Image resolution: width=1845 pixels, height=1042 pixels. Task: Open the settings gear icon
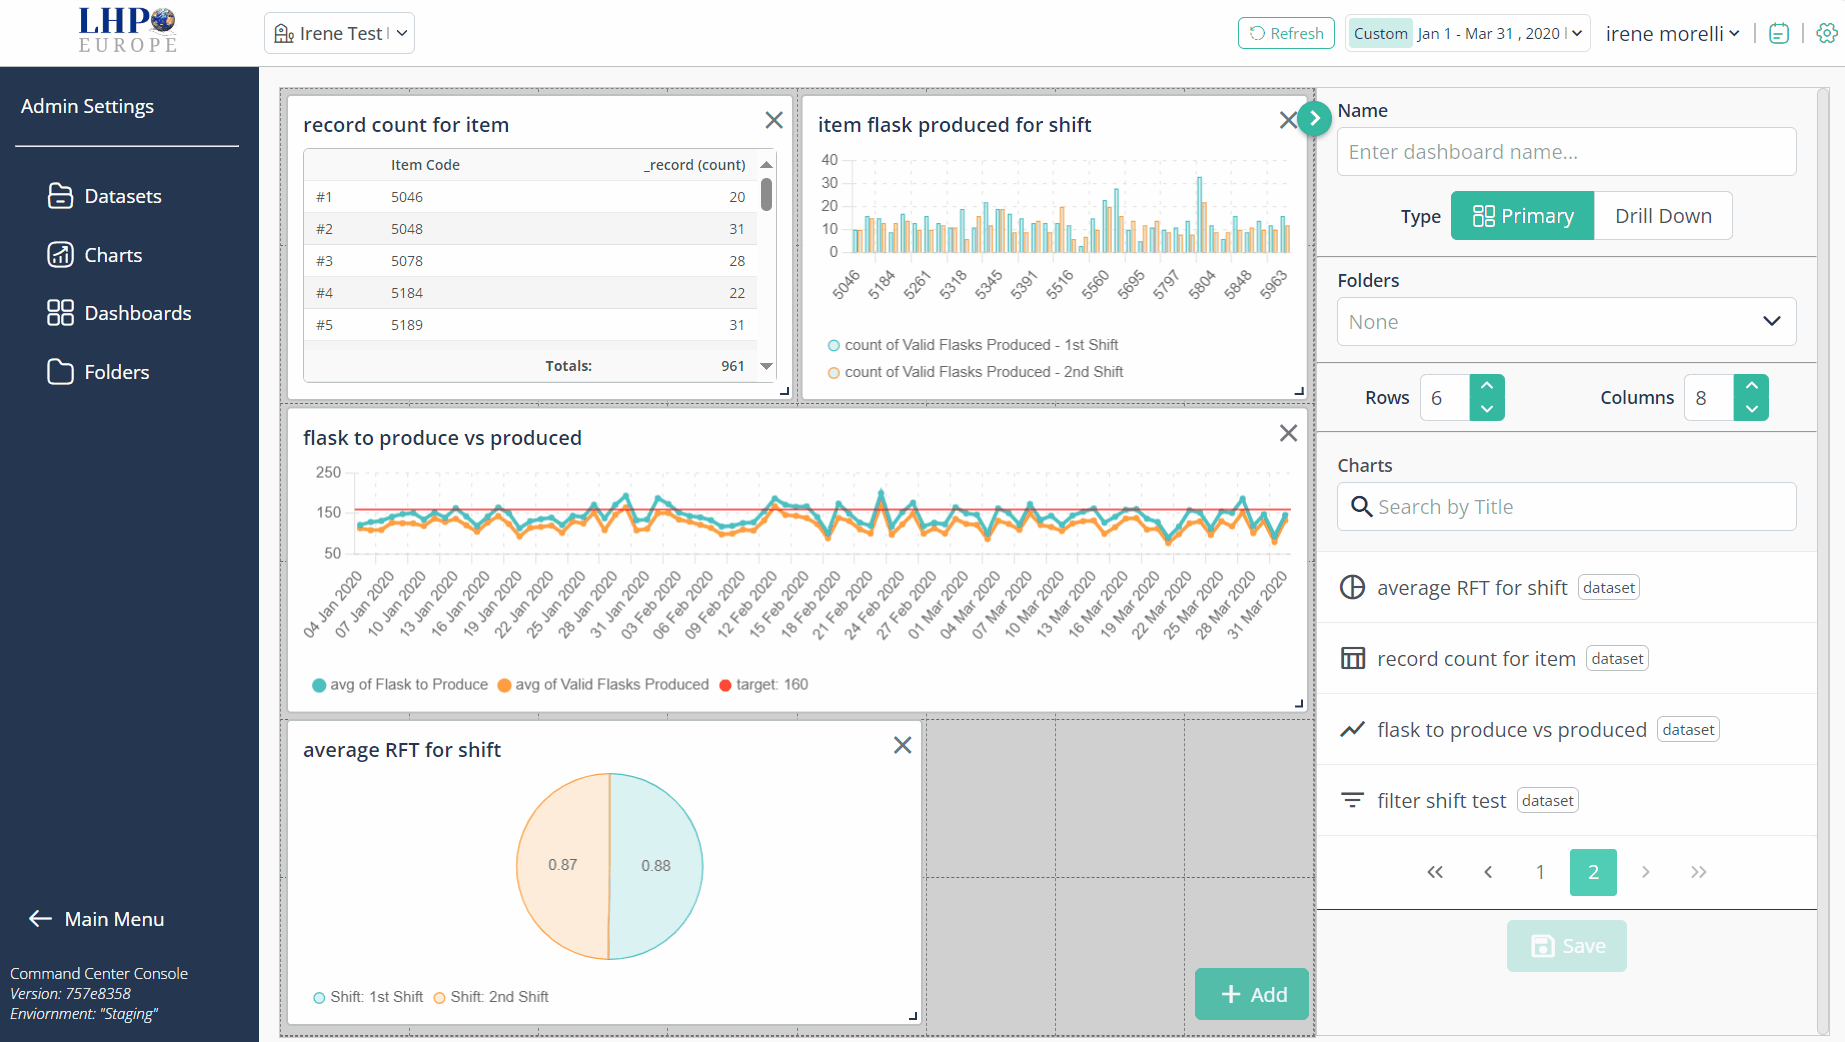click(x=1827, y=33)
